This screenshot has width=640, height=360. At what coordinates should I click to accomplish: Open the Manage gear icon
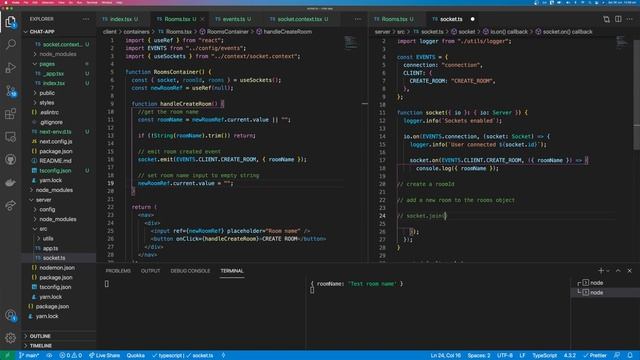point(11,338)
